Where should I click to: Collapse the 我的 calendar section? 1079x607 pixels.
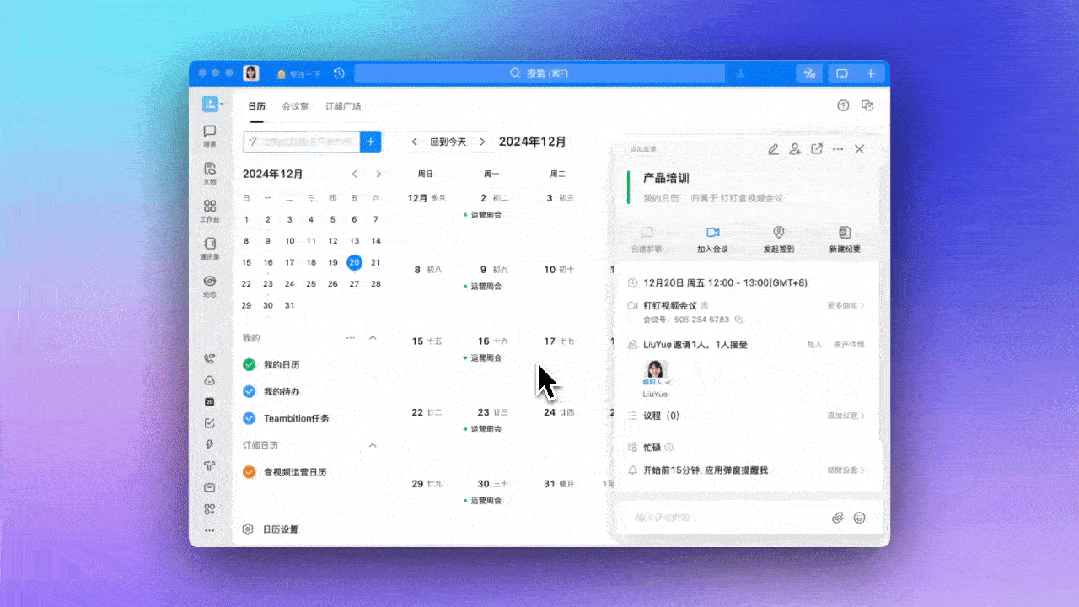click(372, 338)
